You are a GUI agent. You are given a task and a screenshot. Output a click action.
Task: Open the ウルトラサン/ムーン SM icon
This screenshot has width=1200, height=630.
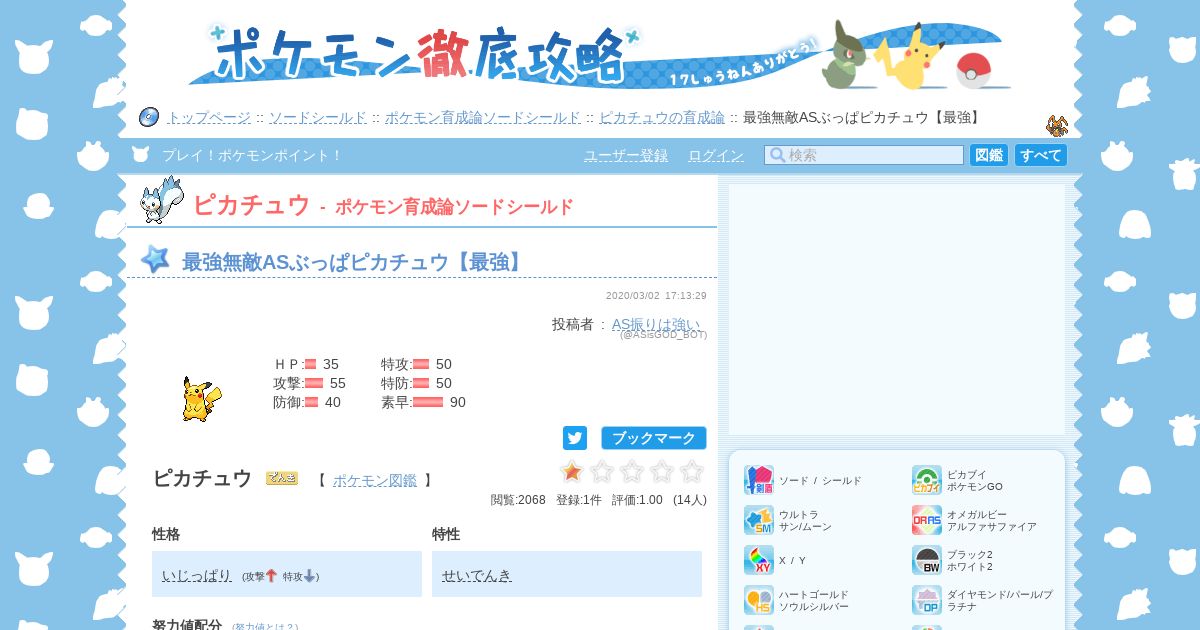point(759,520)
